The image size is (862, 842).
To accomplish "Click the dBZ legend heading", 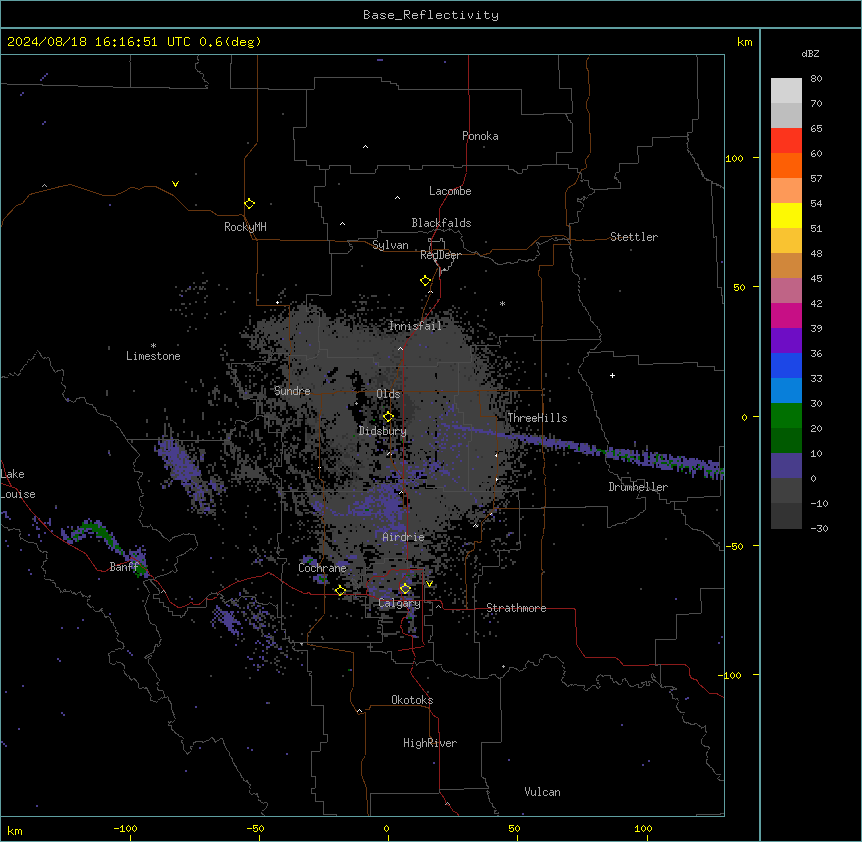I will click(810, 54).
